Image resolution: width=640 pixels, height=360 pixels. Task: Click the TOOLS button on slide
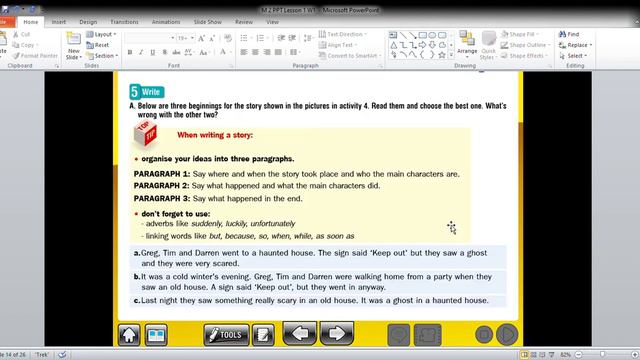pyautogui.click(x=226, y=335)
